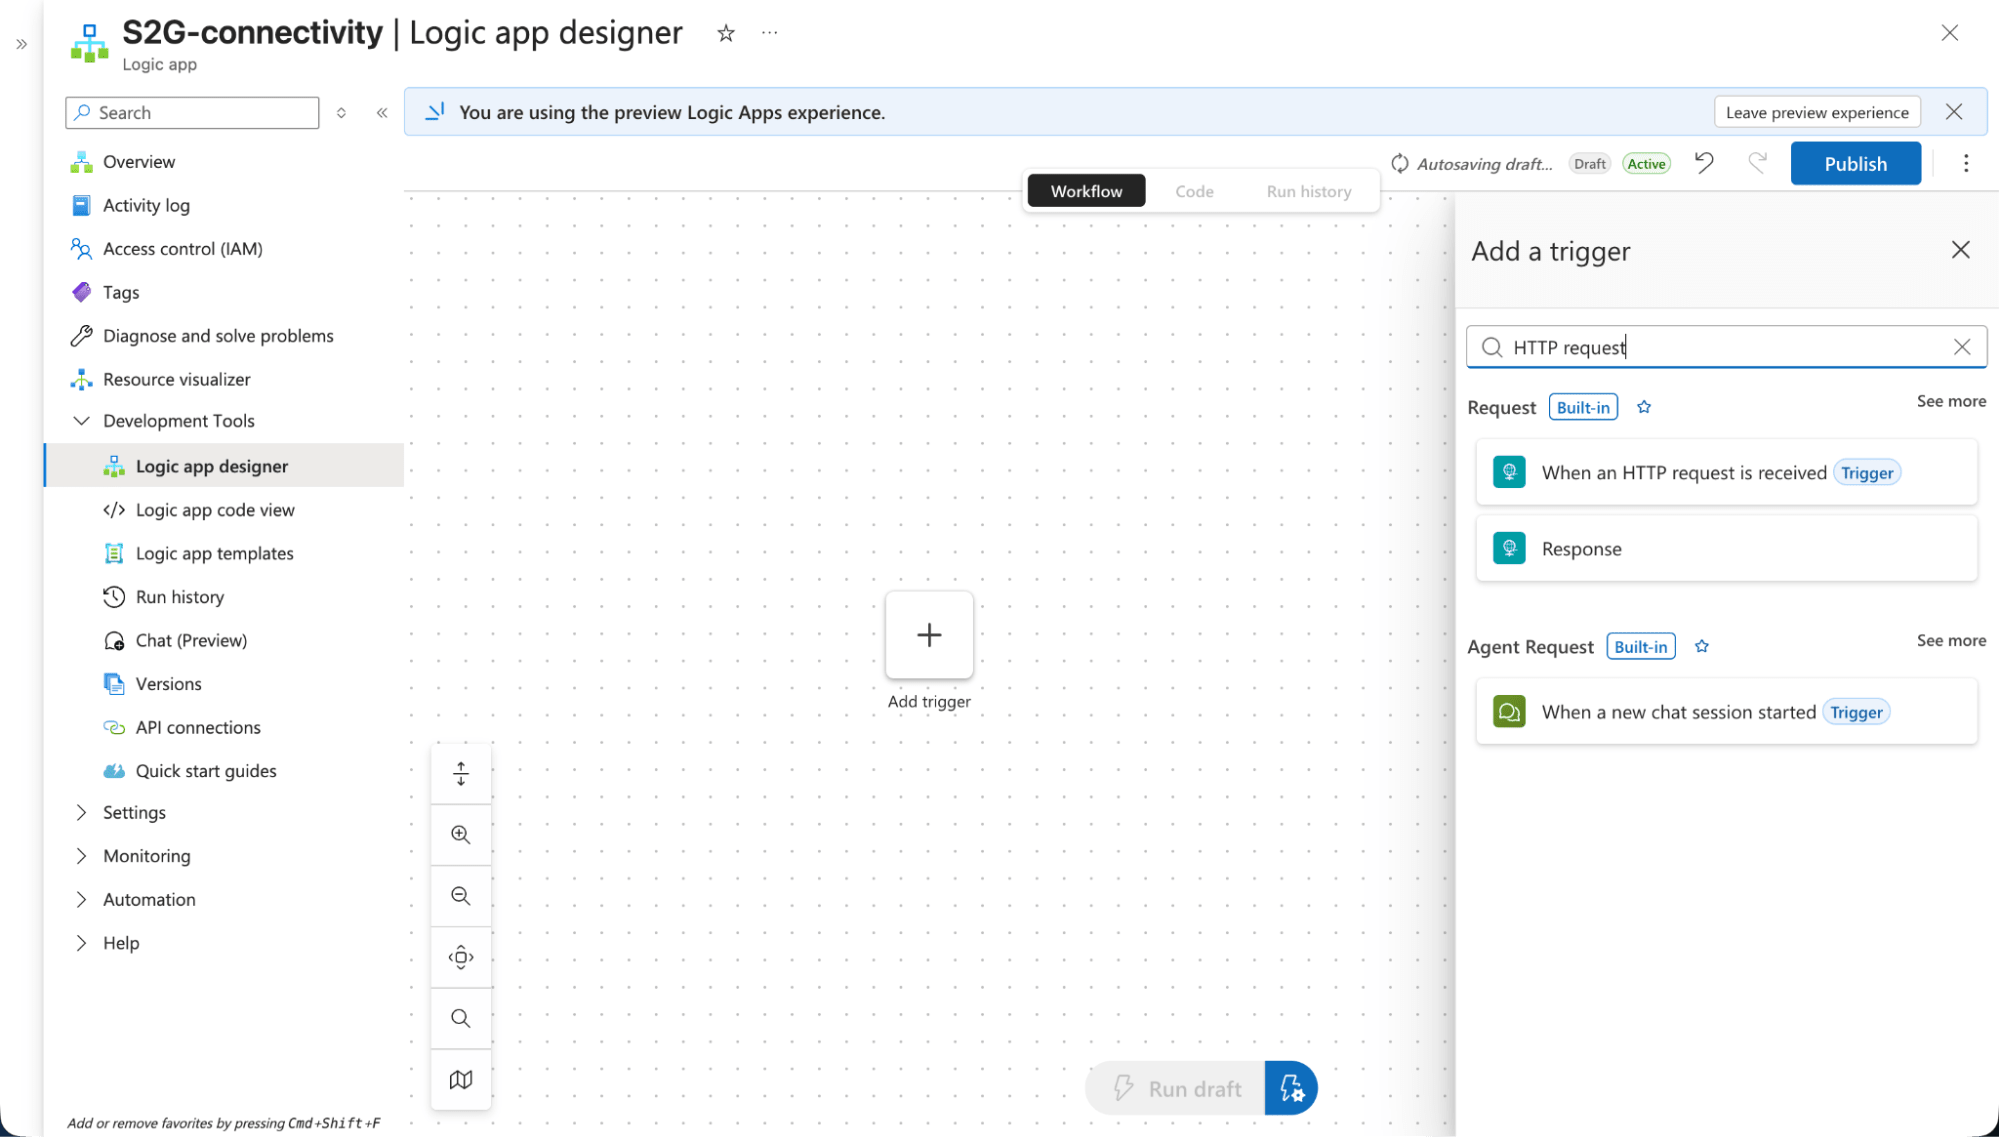1999x1138 pixels.
Task: Click the redo arrow in the designer toolbar
Action: pos(1757,163)
